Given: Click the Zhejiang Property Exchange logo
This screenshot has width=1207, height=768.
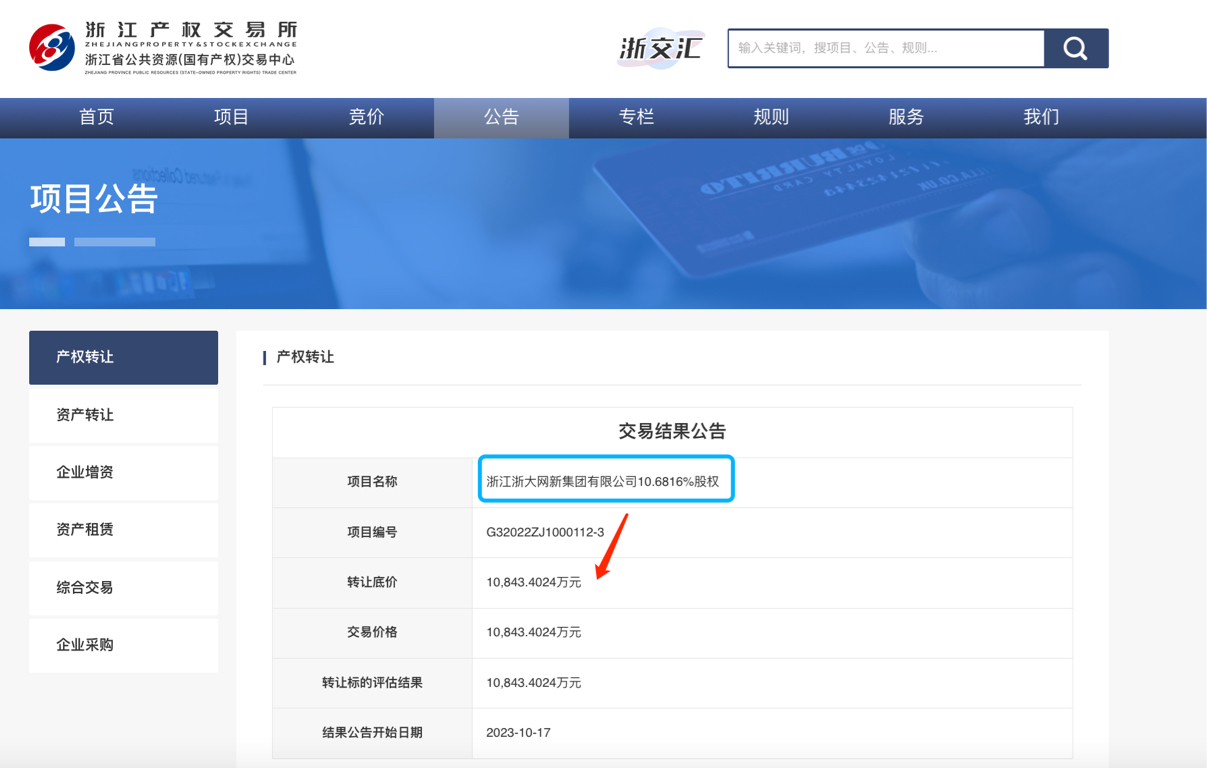Looking at the screenshot, I should click(x=163, y=47).
